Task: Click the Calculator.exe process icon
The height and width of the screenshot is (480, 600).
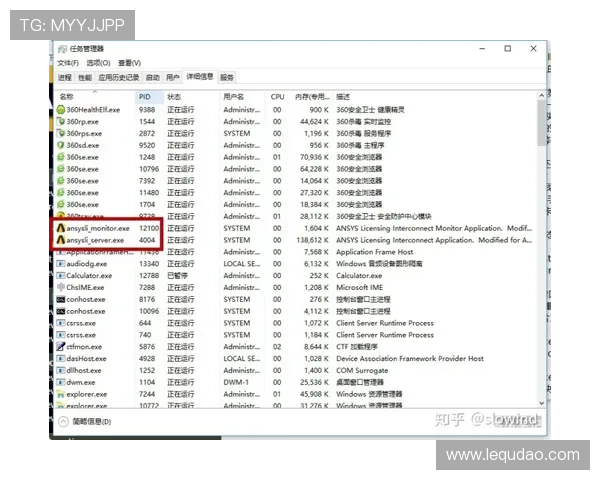Action: coord(60,276)
